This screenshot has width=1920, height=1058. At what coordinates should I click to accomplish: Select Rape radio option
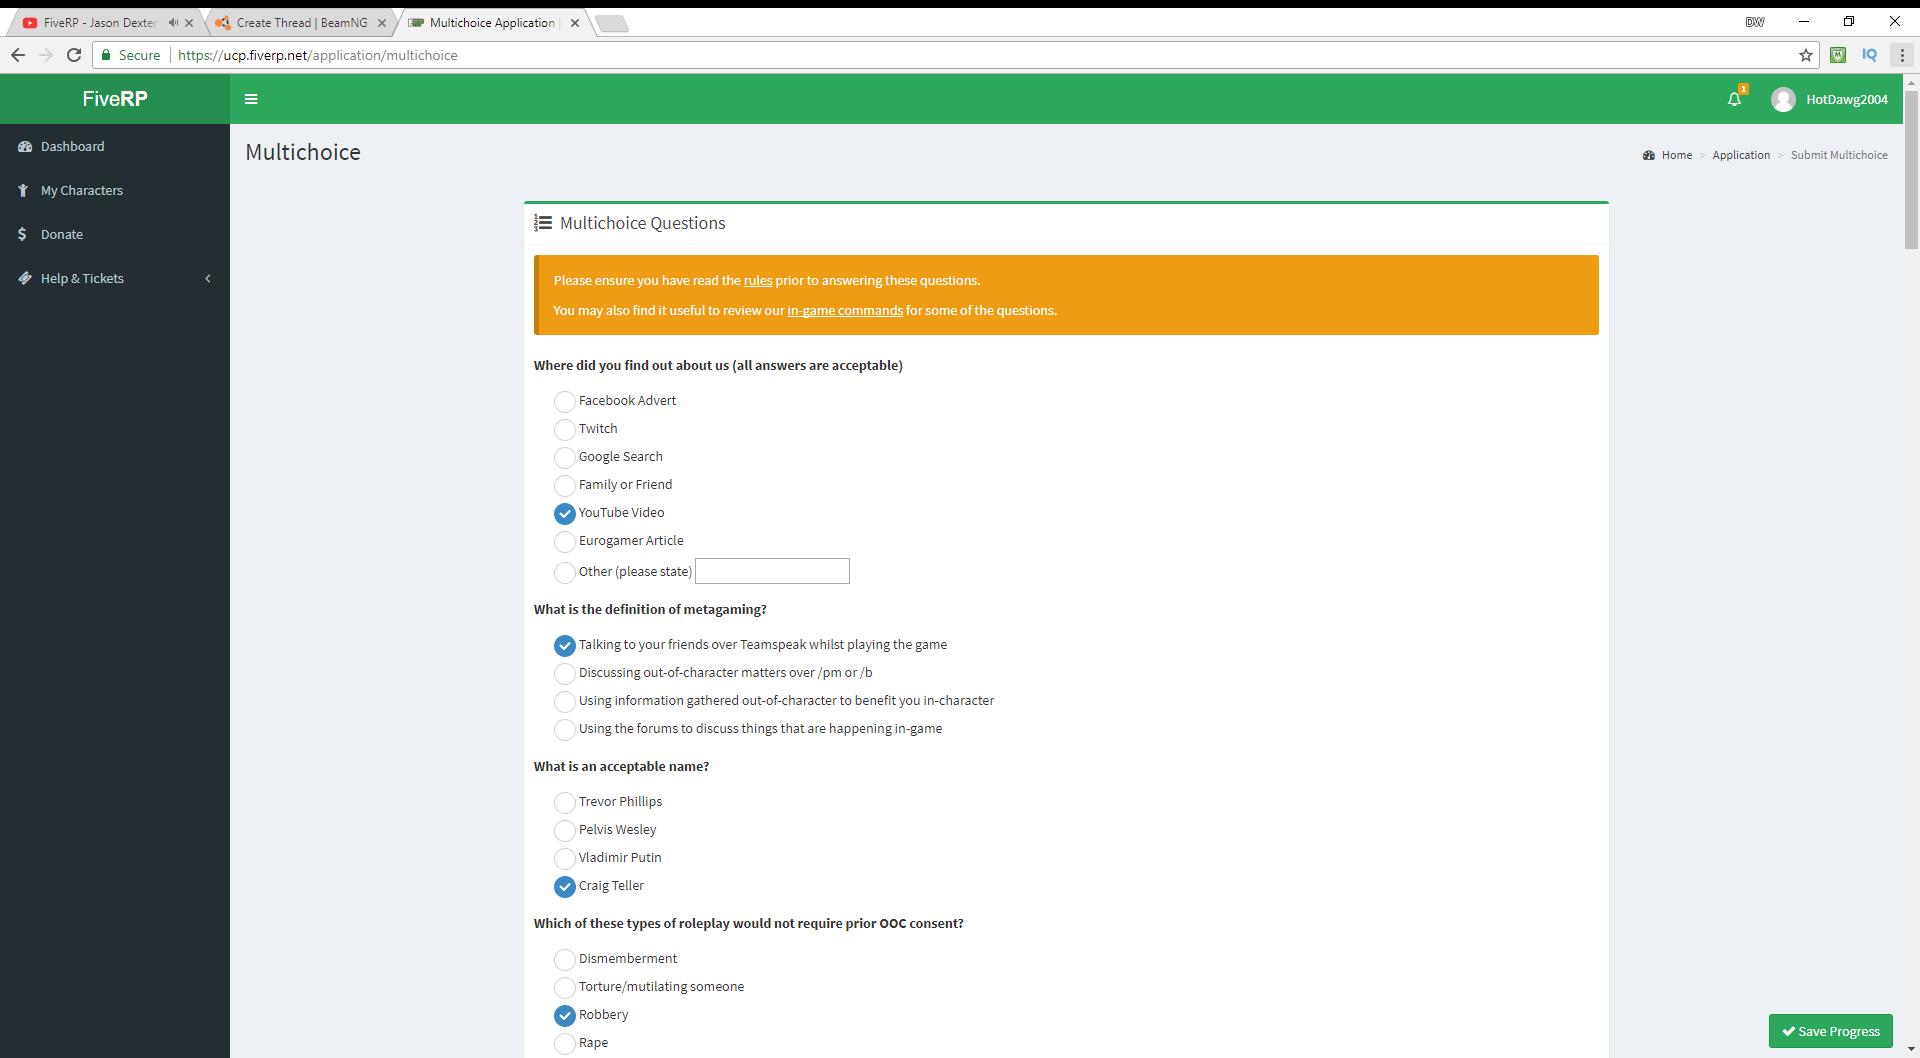[565, 1044]
